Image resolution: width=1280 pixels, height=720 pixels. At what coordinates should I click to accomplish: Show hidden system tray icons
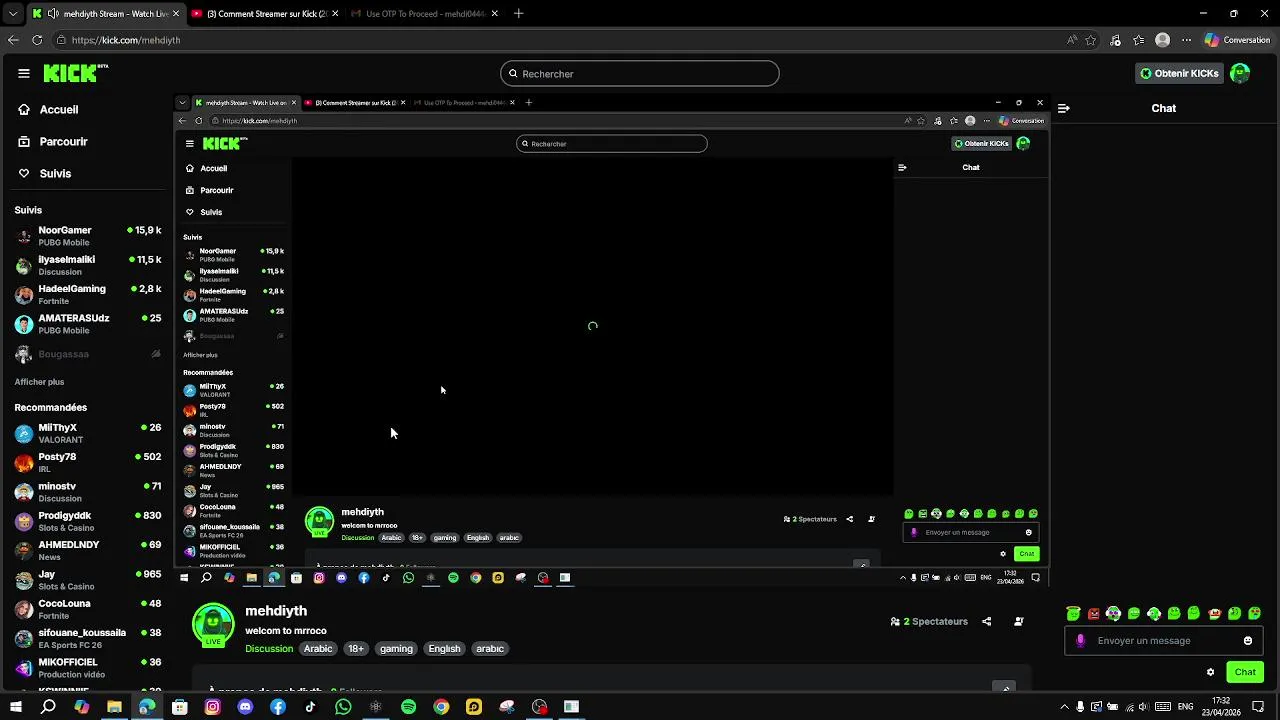[x=1064, y=707]
